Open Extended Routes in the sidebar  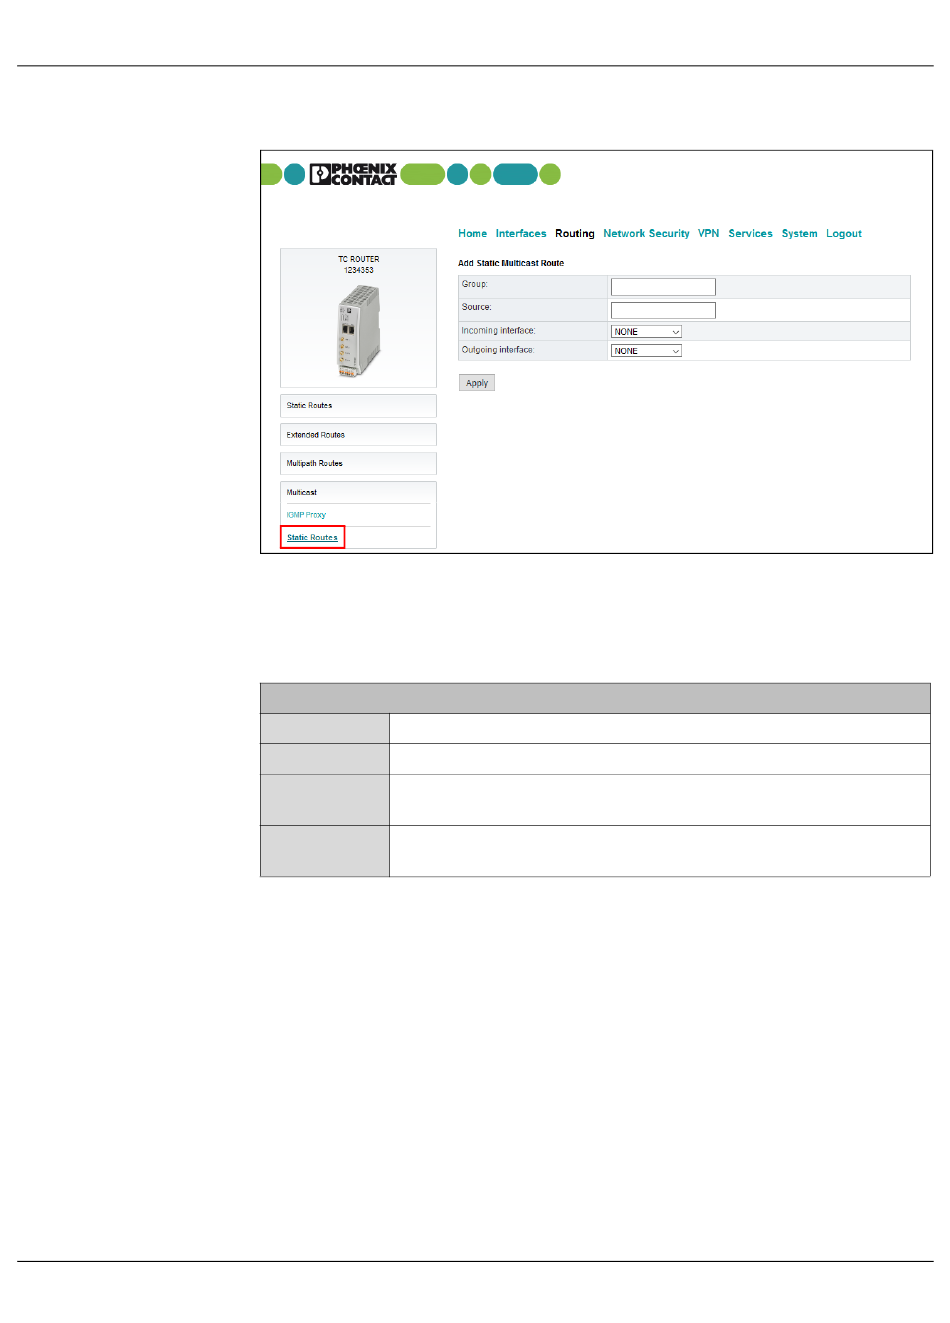[x=316, y=435]
